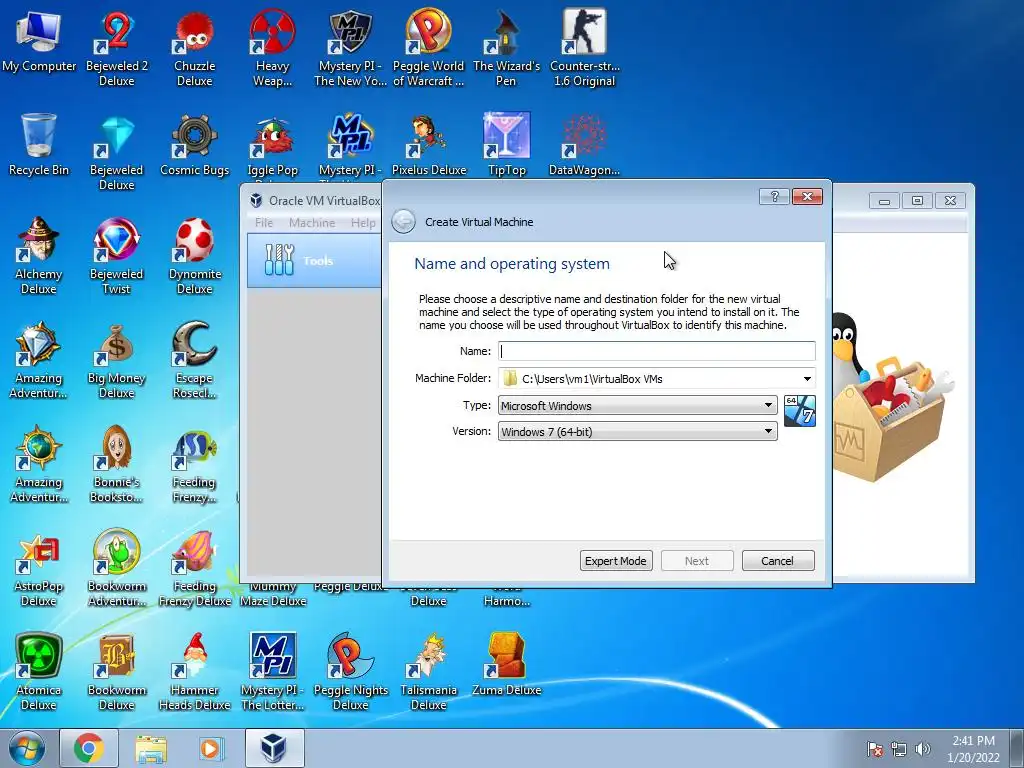Select the AstroPop Deluxe shortcut
Viewport: 1024px width, 768px height.
tap(39, 568)
